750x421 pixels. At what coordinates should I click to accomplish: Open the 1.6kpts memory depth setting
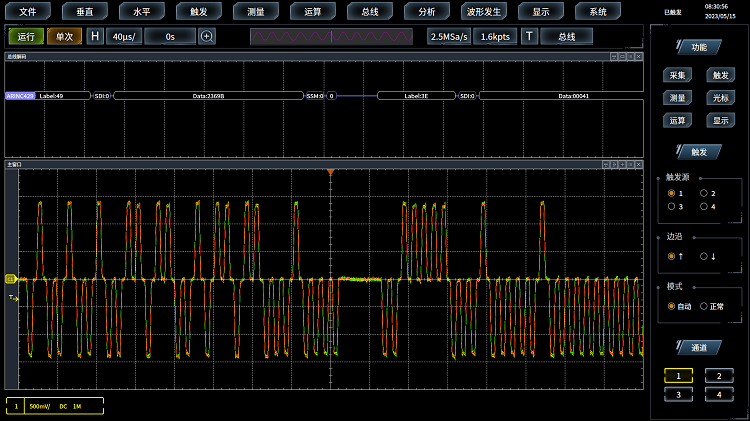coord(495,36)
